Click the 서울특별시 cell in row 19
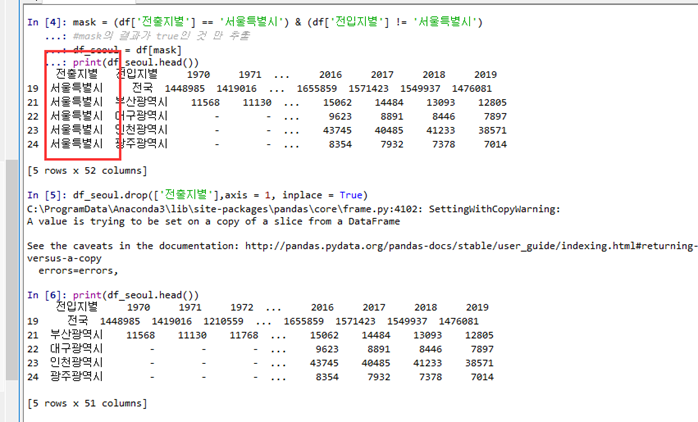698x422 pixels. pyautogui.click(x=77, y=88)
